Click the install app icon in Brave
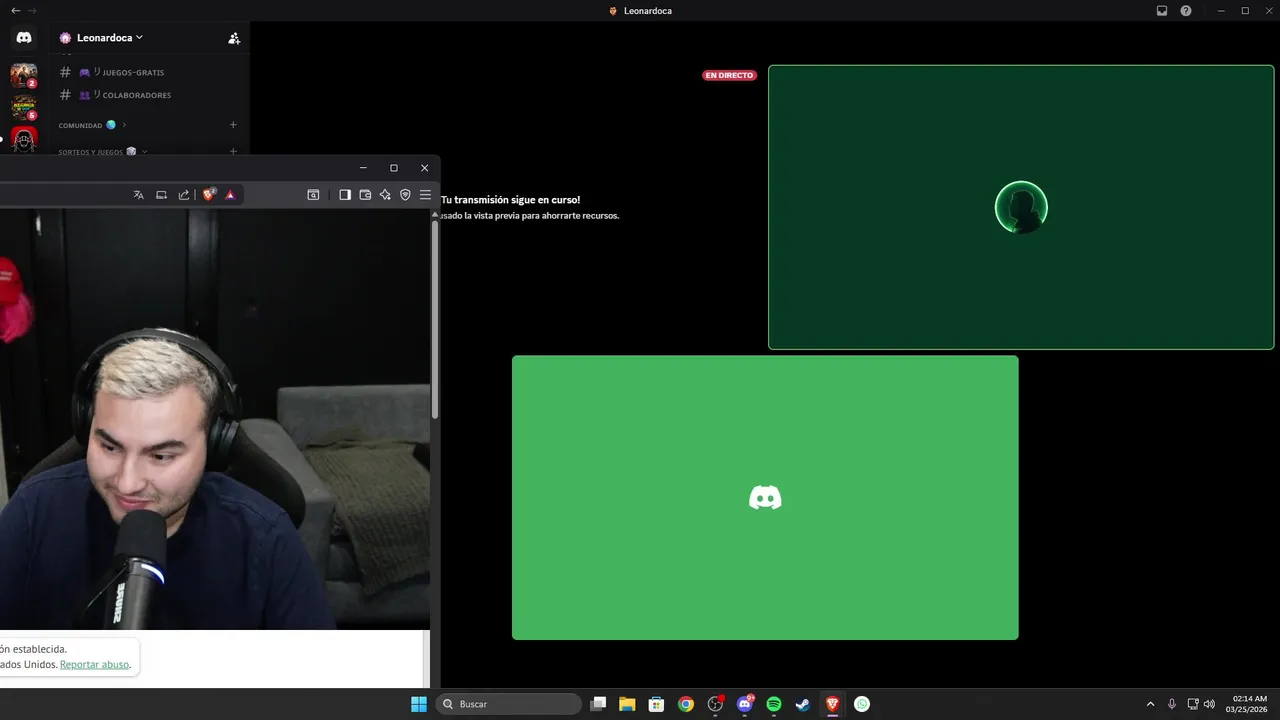 [161, 195]
